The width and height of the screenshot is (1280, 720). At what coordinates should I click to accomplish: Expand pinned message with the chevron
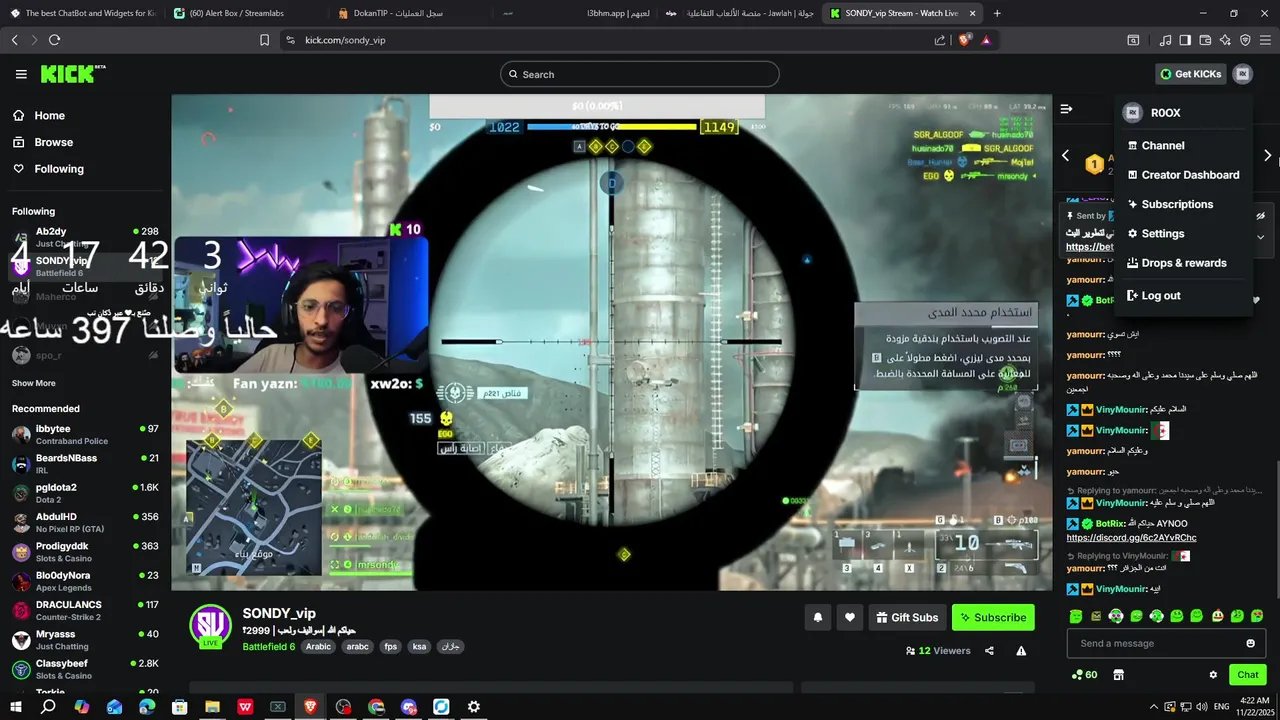1261,237
